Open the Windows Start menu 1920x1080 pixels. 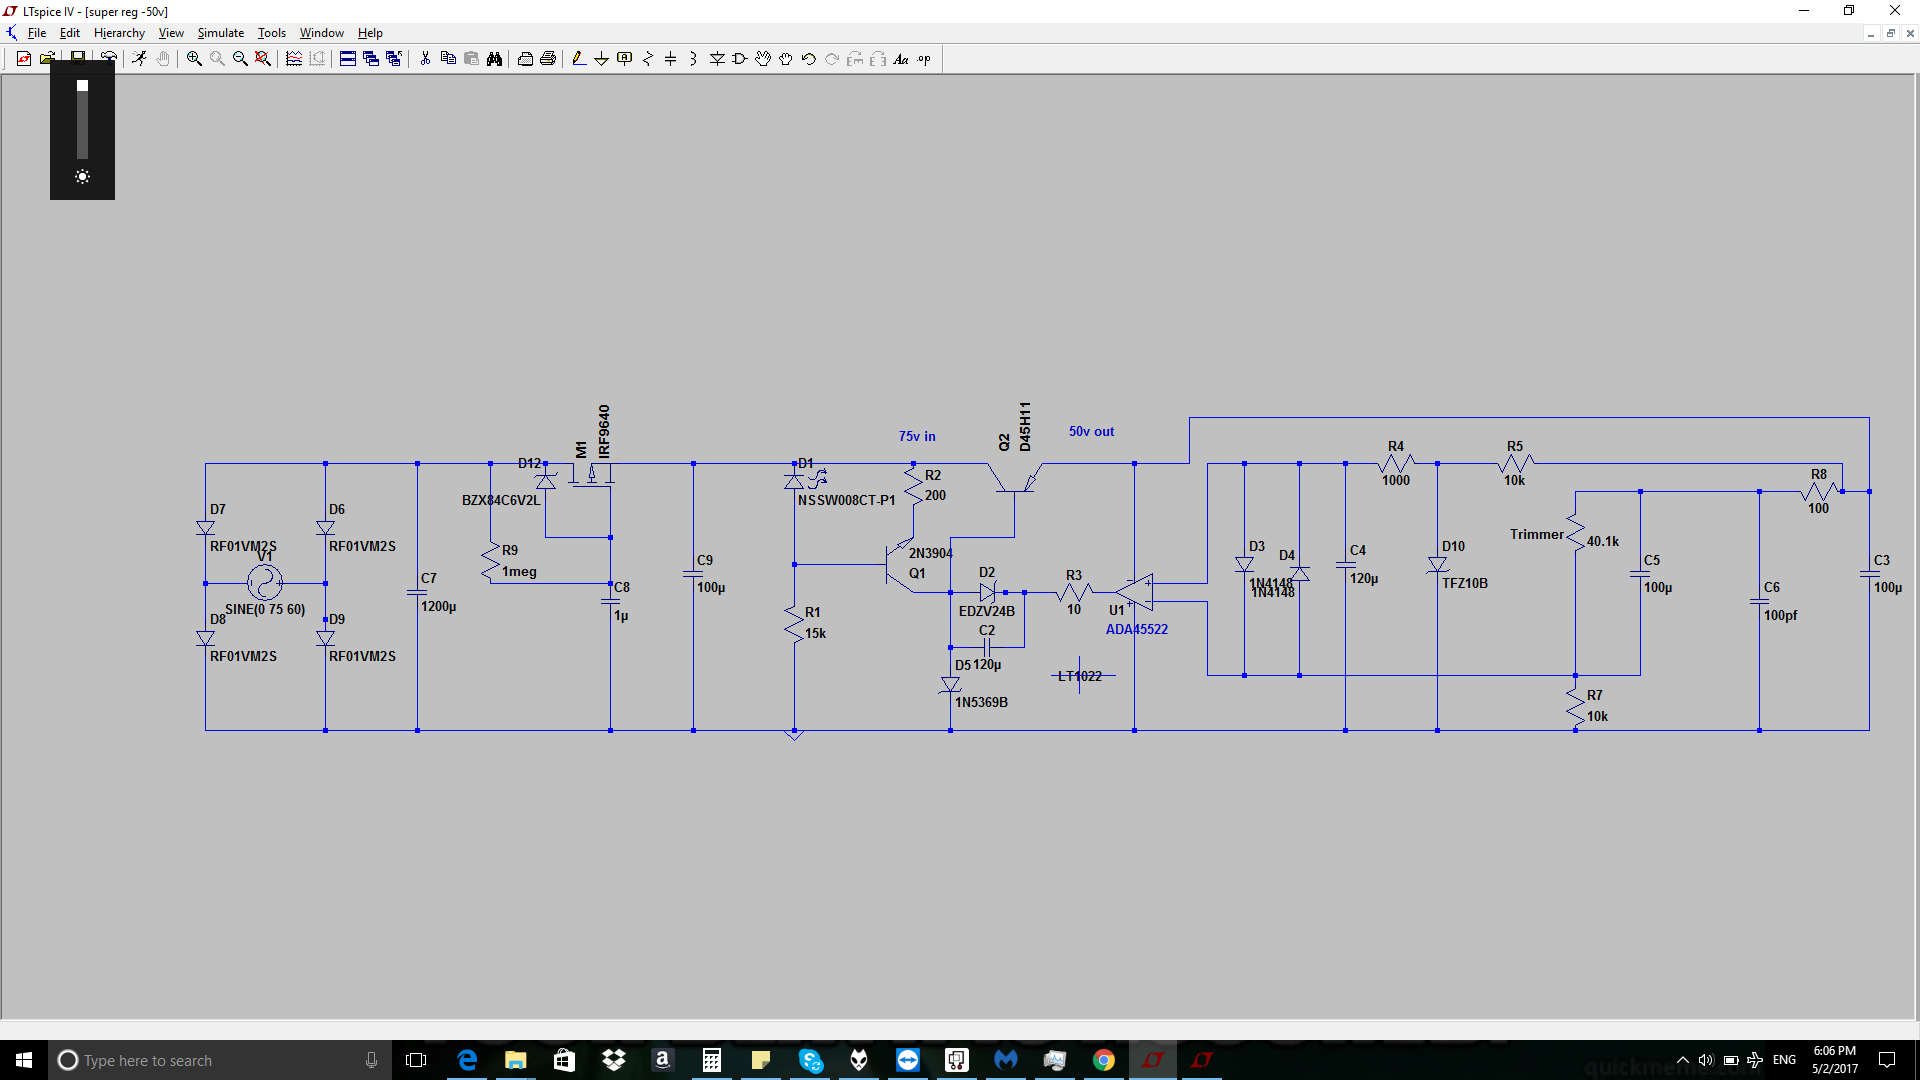(x=24, y=1060)
